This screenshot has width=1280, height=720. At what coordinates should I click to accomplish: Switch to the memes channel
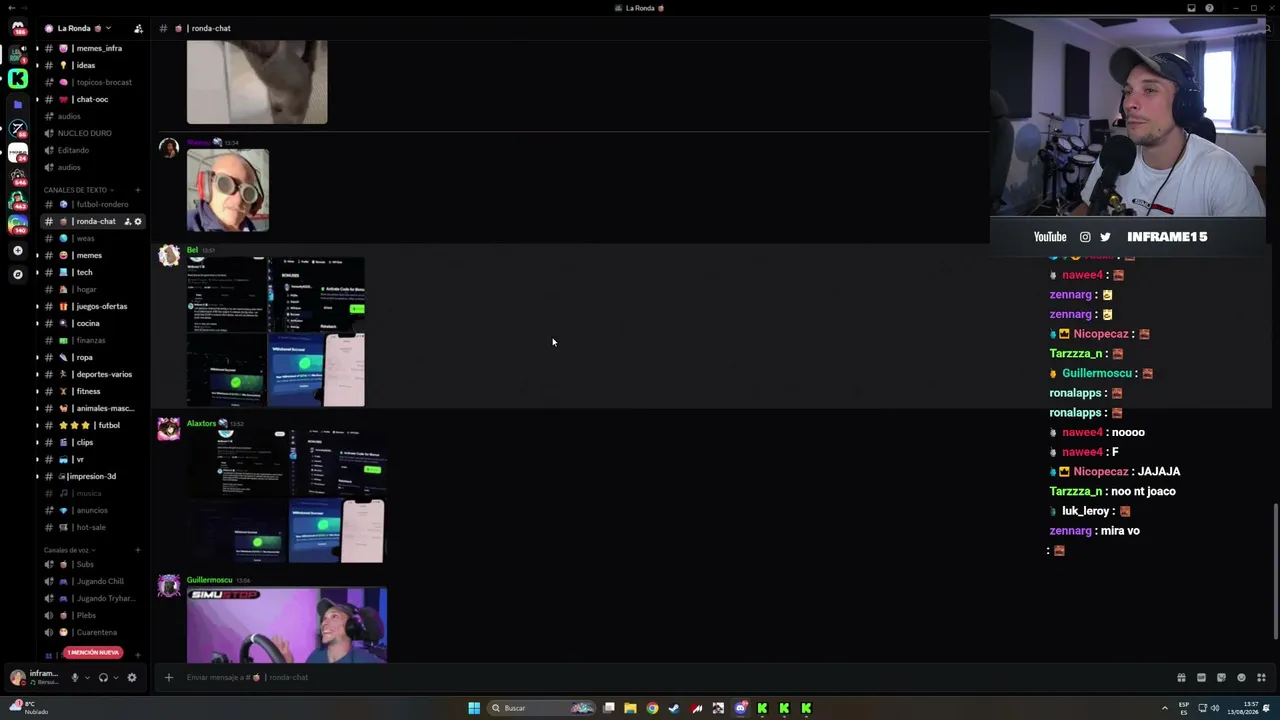point(93,255)
